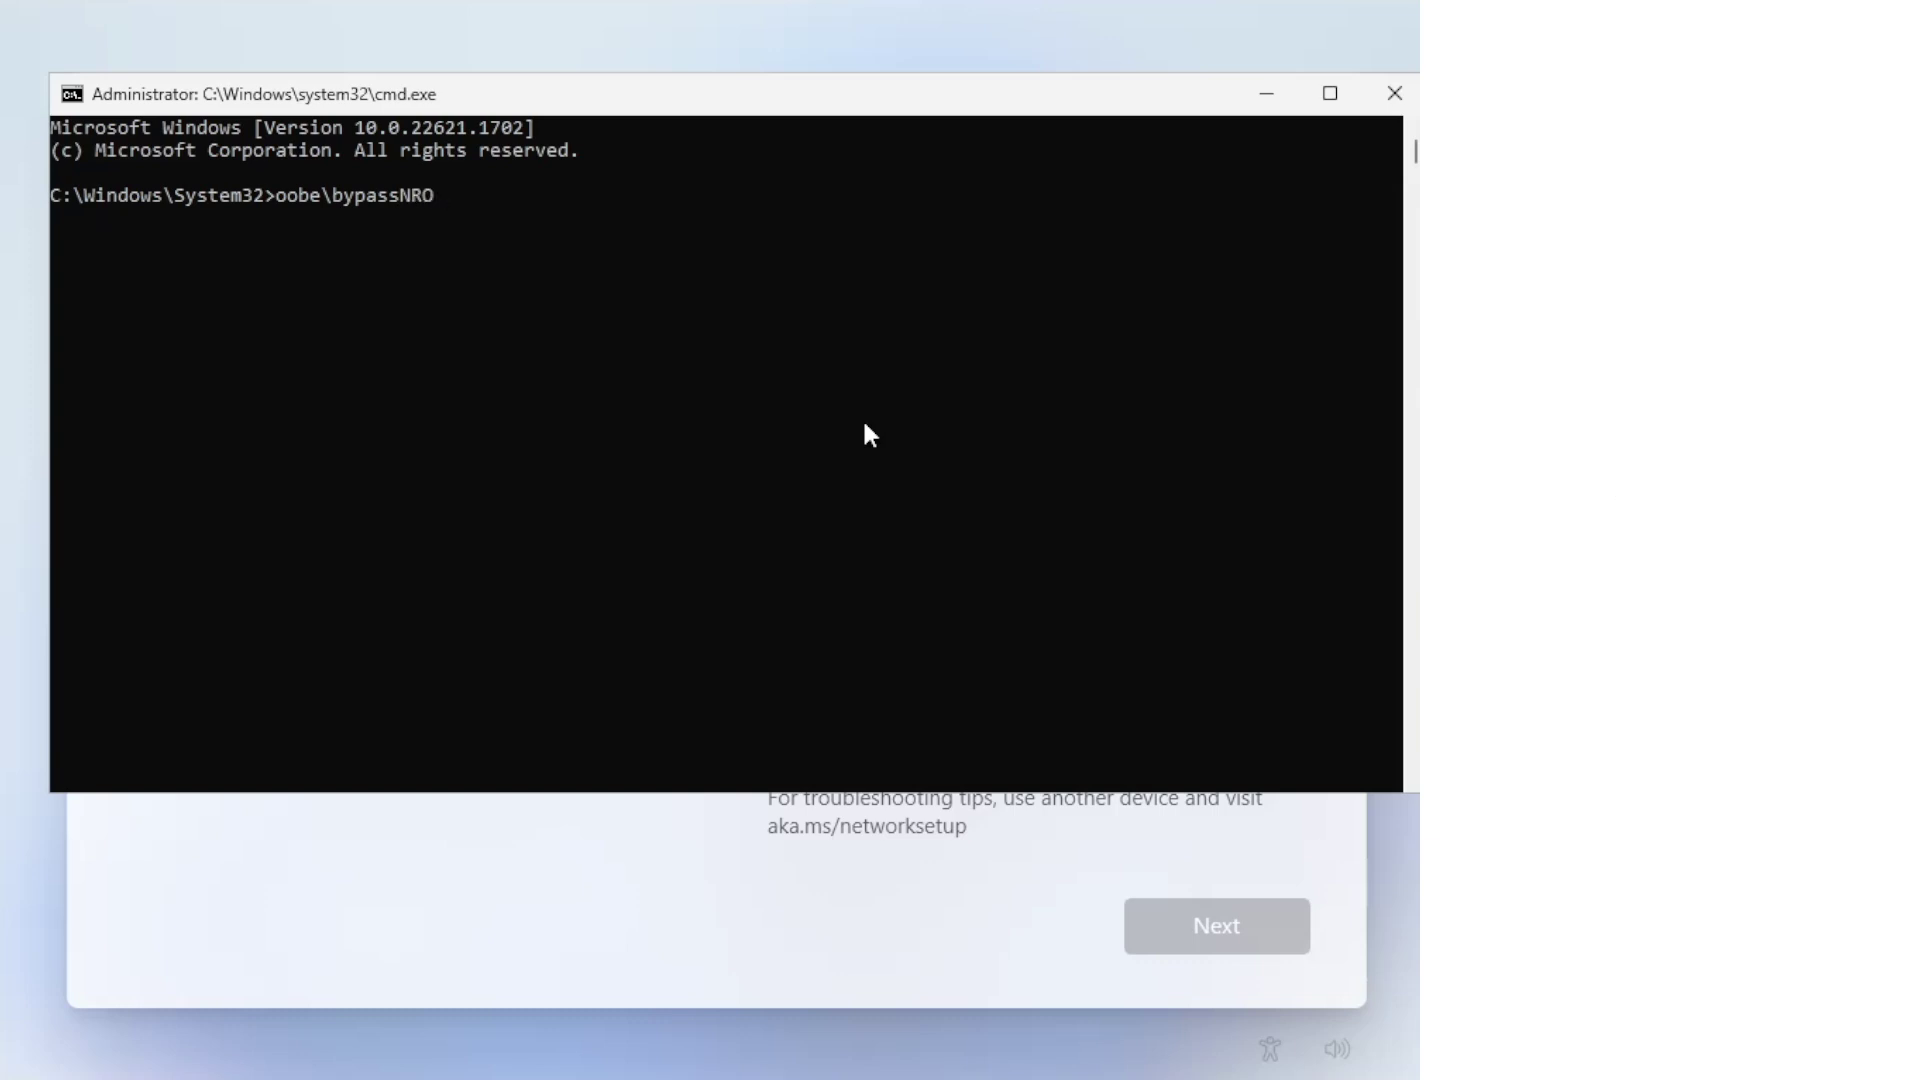
Task: Close the Administrator cmd.exe window
Action: tap(1394, 94)
